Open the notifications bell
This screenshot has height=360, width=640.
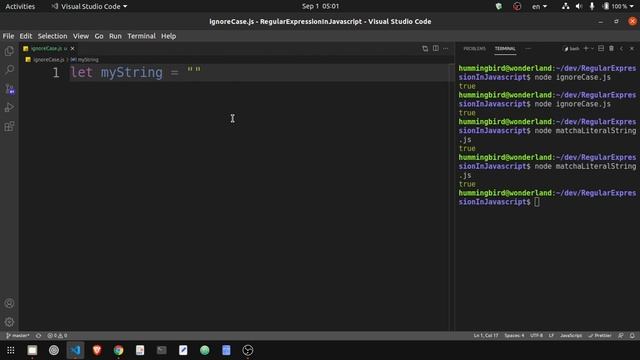pyautogui.click(x=632, y=336)
